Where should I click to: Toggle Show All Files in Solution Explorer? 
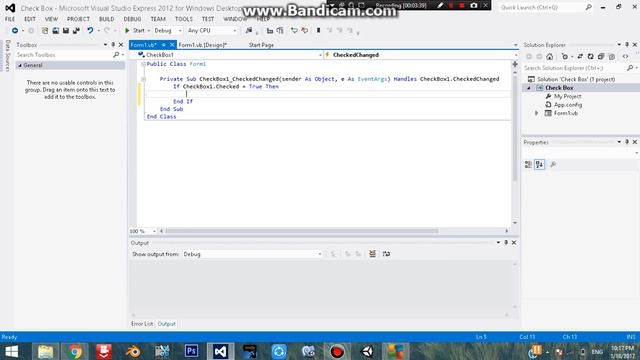coord(611,57)
